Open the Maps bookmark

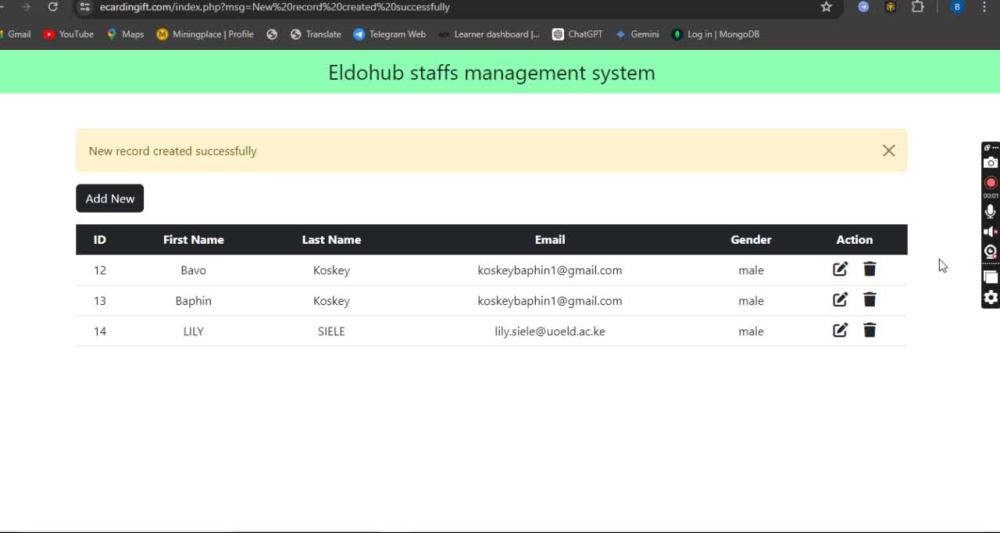(125, 34)
